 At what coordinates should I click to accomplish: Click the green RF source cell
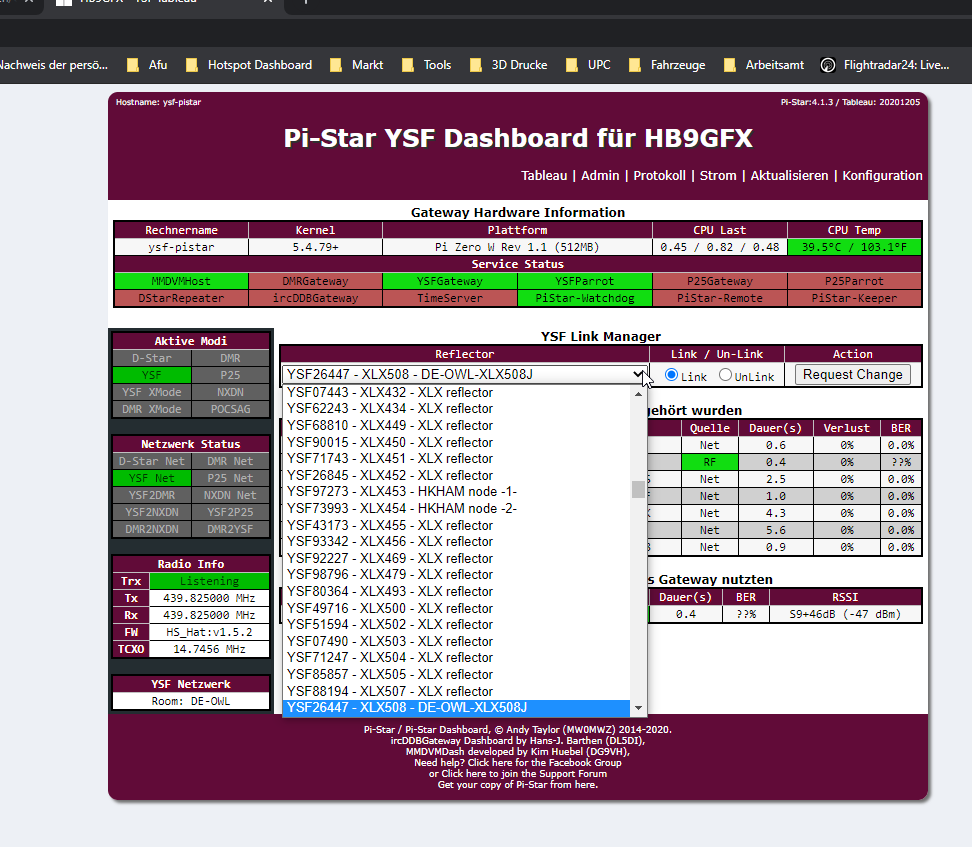coord(709,462)
